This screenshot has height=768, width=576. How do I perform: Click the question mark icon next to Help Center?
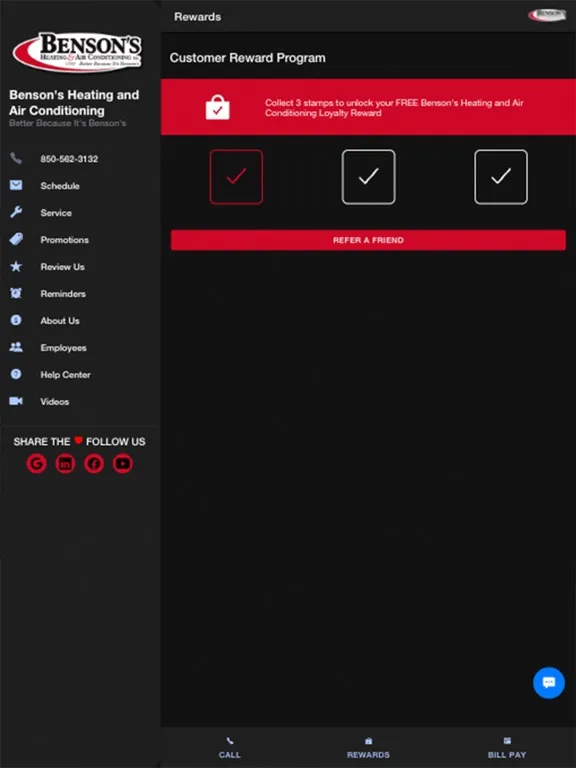tap(16, 374)
